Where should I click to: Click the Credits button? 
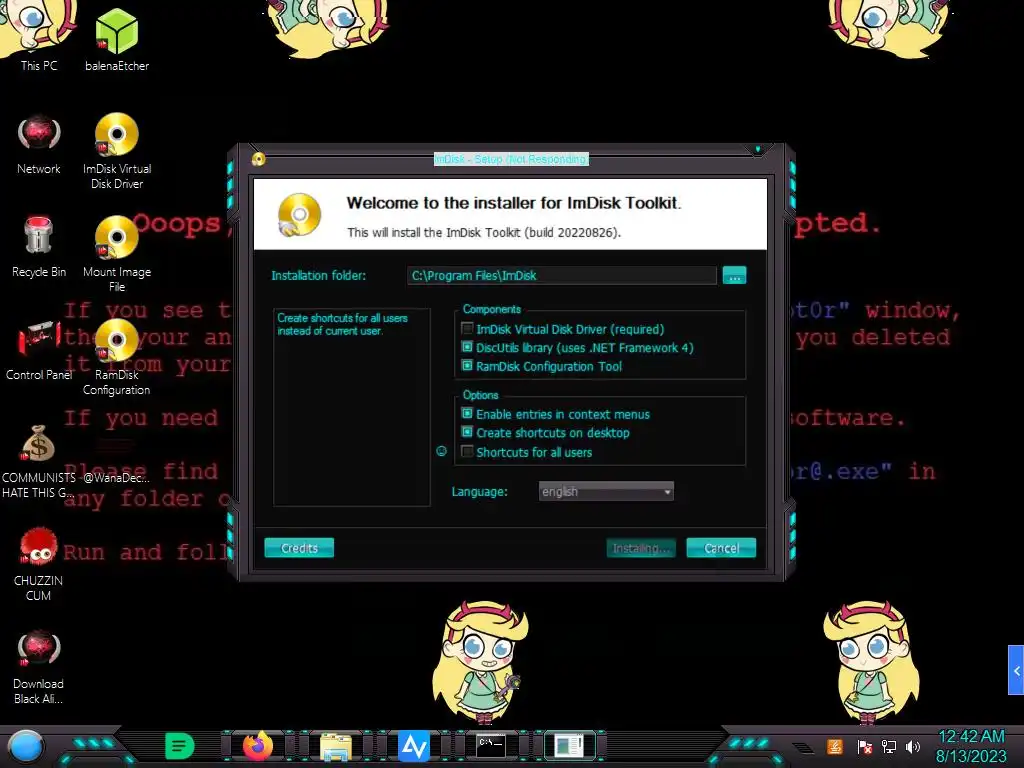[299, 548]
